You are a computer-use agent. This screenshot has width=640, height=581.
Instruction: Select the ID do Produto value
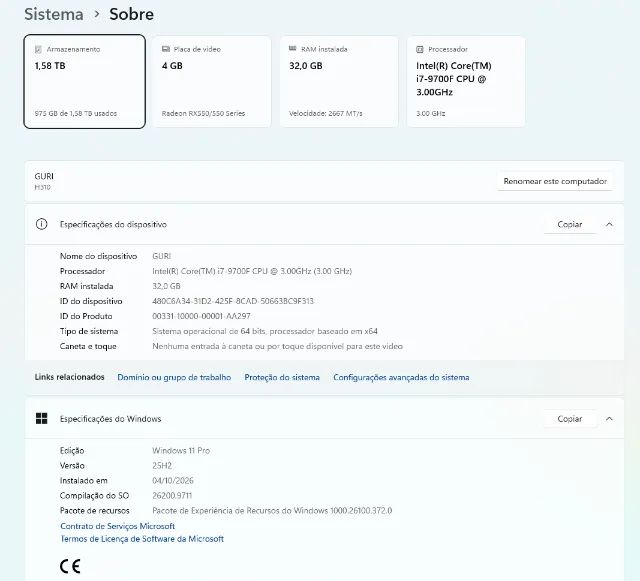click(201, 316)
